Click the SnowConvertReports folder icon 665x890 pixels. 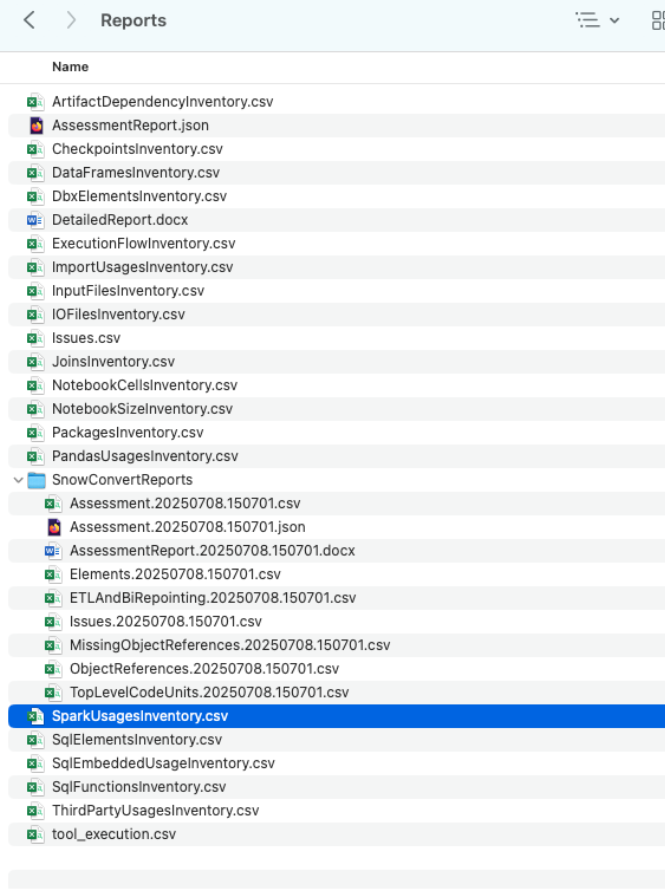36,480
